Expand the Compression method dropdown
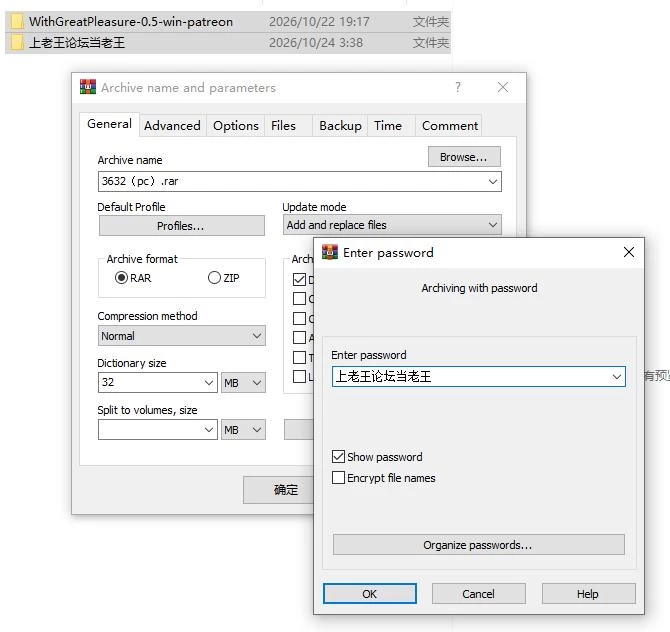670x632 pixels. 182,336
